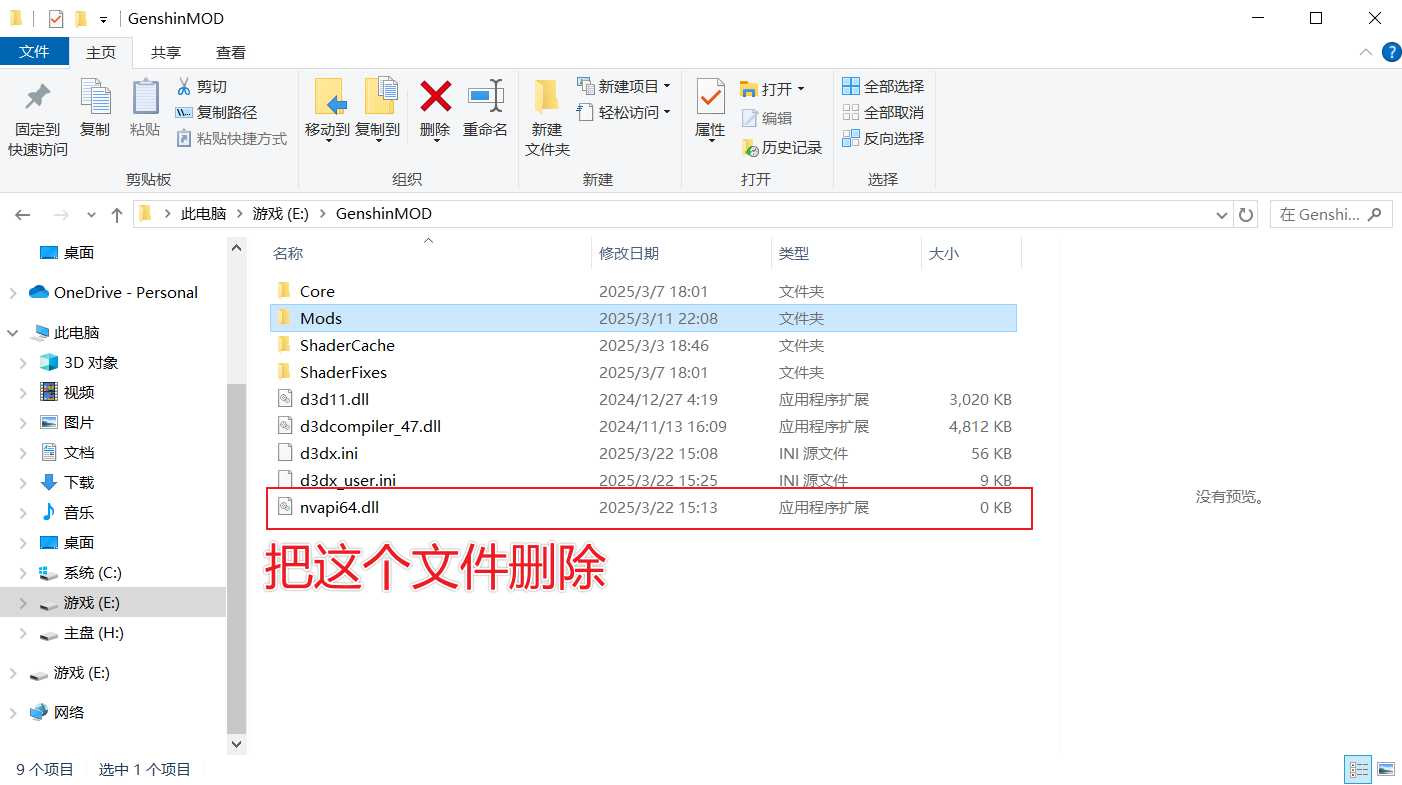This screenshot has width=1402, height=785.
Task: Refresh the folder with the refresh icon
Action: click(x=1243, y=213)
